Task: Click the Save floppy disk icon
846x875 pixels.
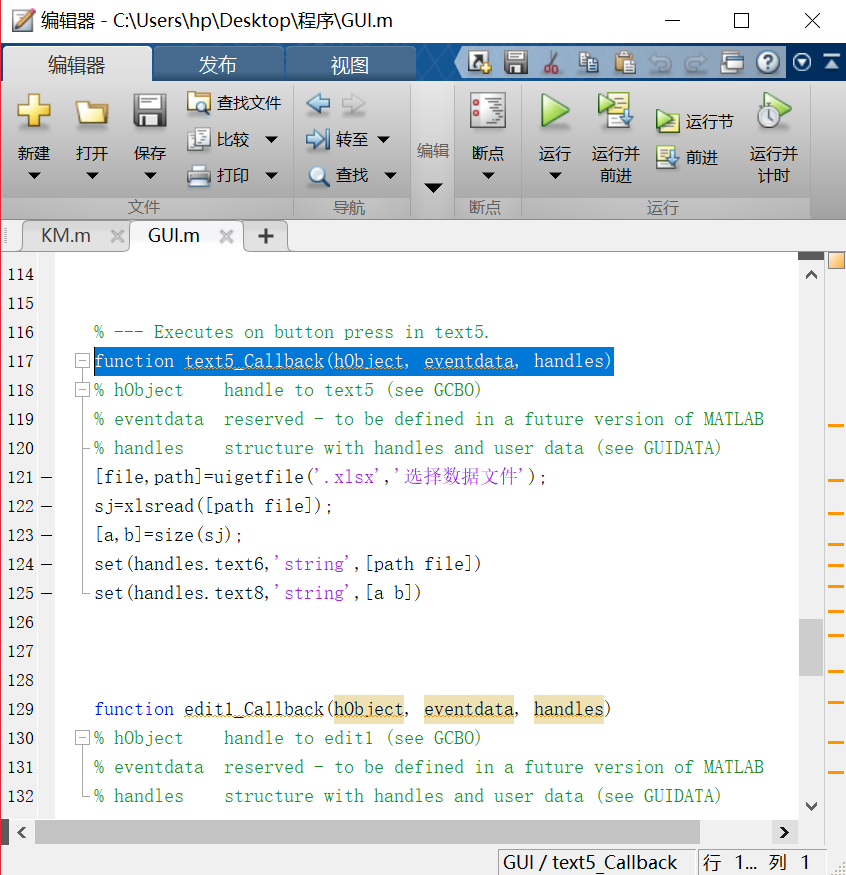Action: click(150, 110)
